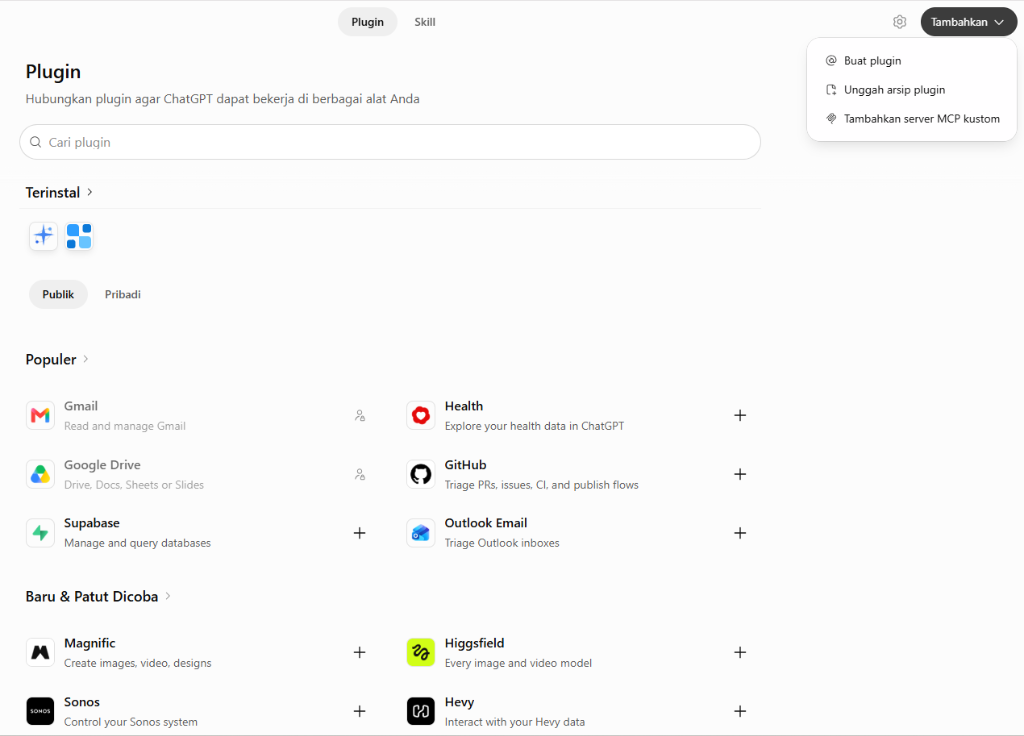Open the settings gear icon

click(899, 22)
